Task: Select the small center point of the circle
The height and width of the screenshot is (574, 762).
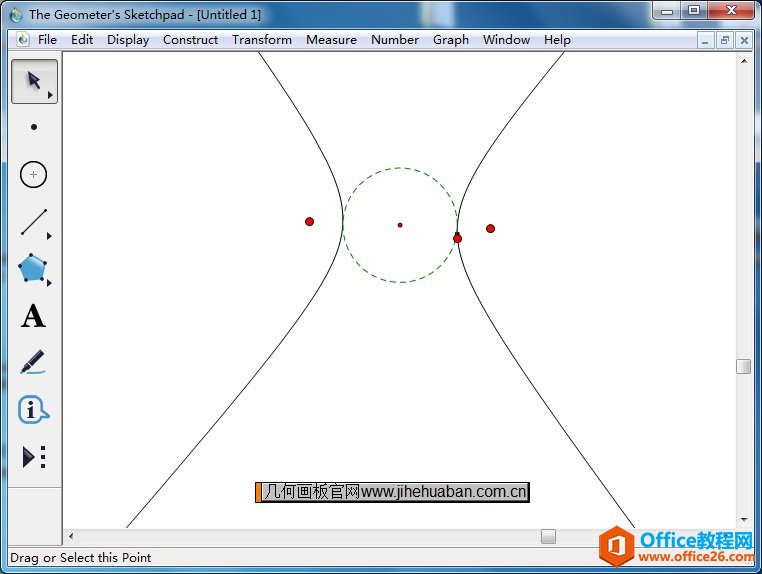Action: point(400,225)
